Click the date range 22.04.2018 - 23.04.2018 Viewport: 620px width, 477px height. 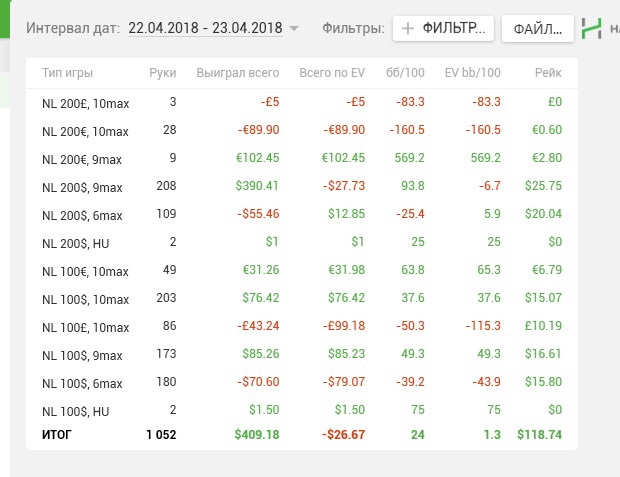pos(205,28)
